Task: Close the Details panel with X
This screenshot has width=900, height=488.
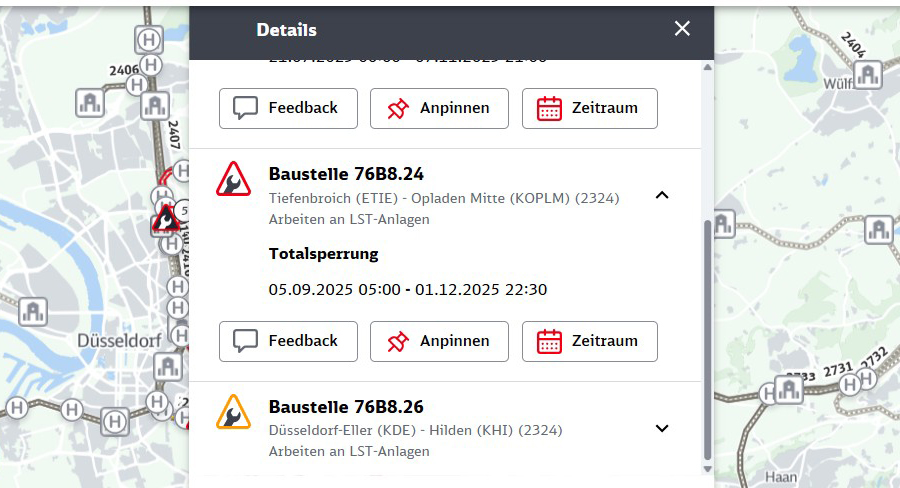Action: coord(682,29)
